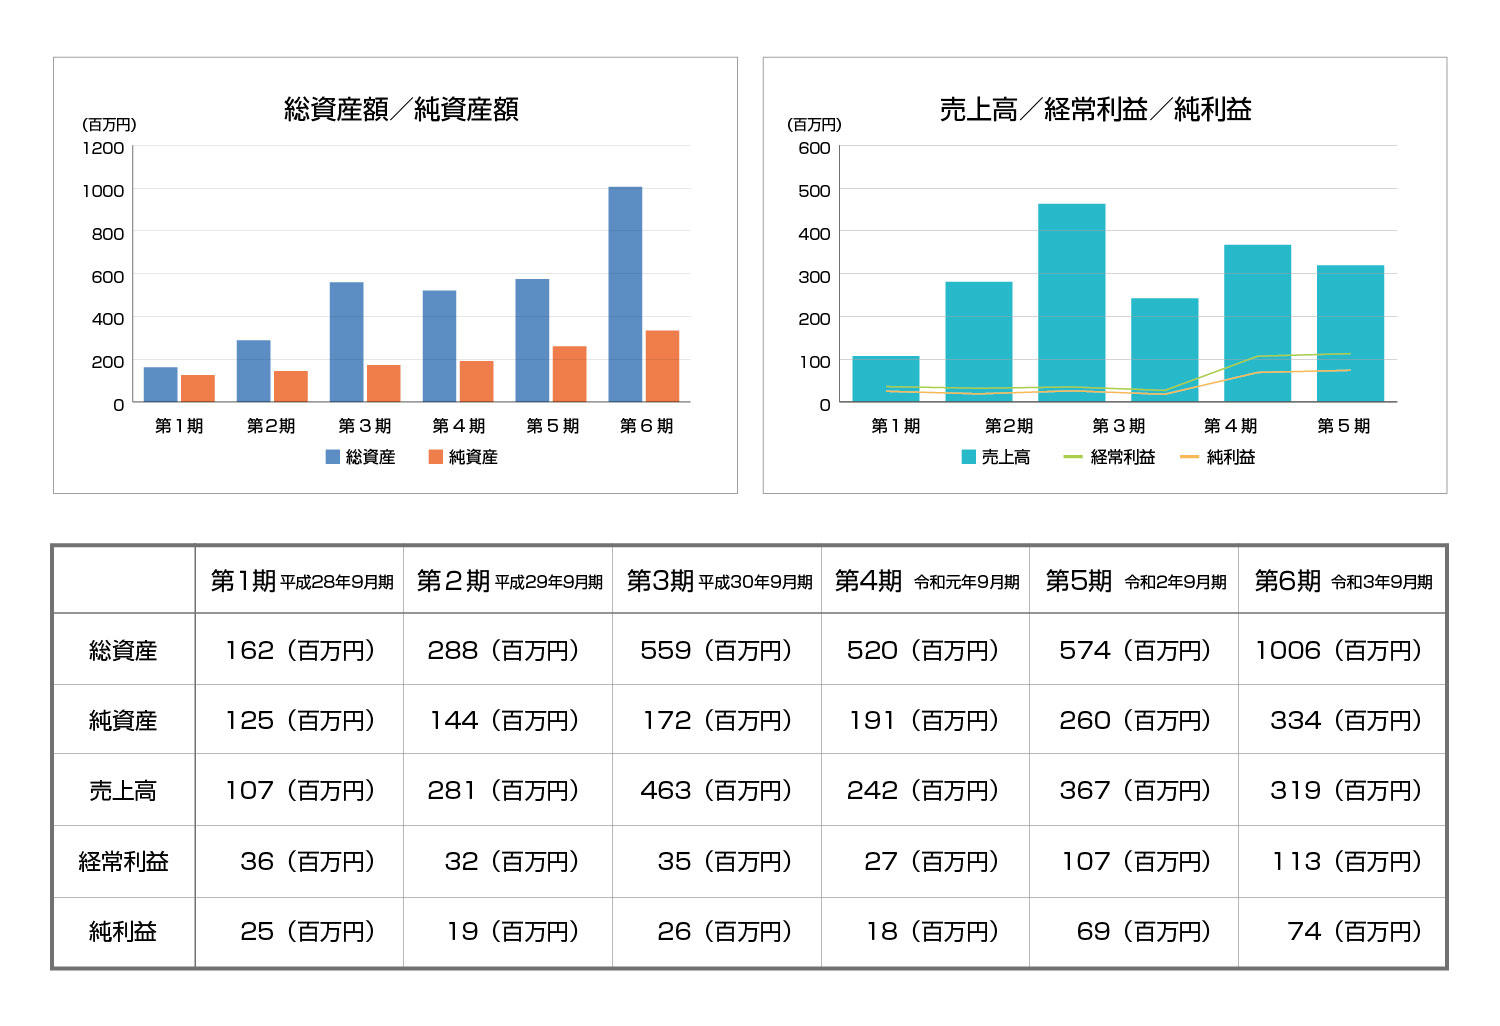Screen dimensions: 1500x1026
Task: Select cell 172 (百万円)
Action: tap(717, 720)
